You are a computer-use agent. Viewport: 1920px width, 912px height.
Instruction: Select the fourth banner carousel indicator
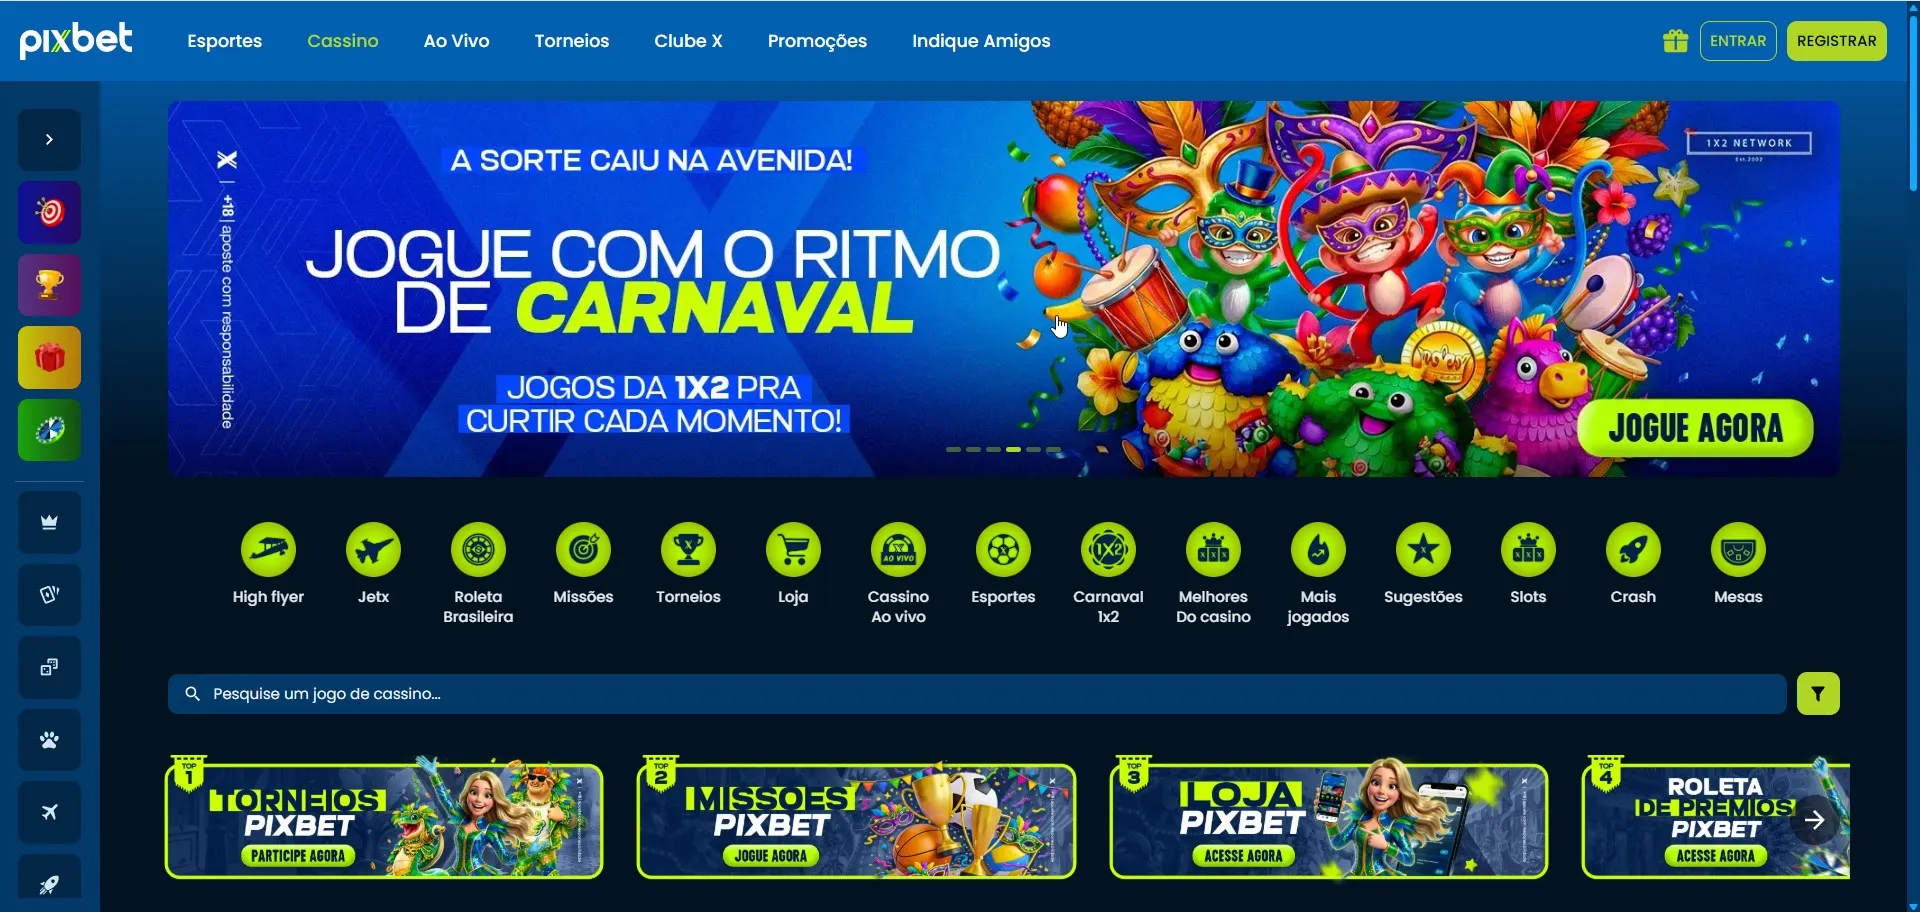1013,450
